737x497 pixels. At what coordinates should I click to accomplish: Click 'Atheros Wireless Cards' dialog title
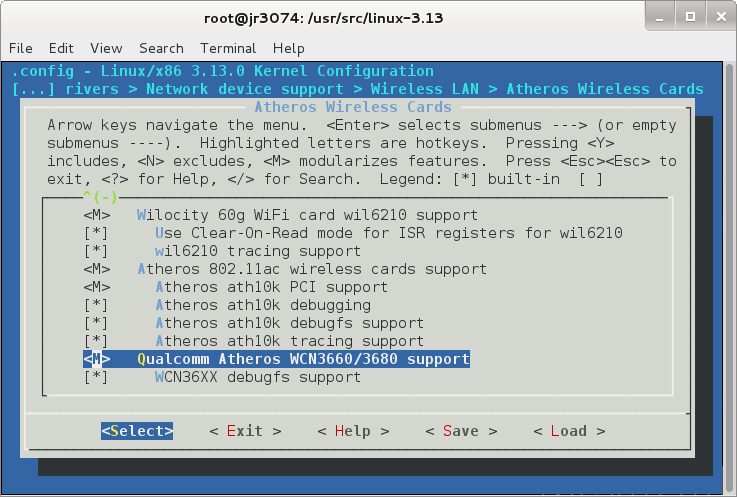click(x=353, y=107)
